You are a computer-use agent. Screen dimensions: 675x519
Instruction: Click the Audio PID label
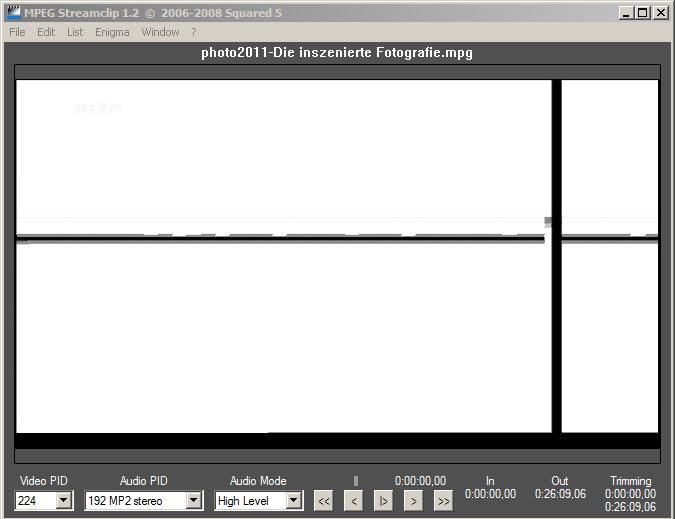click(x=143, y=481)
